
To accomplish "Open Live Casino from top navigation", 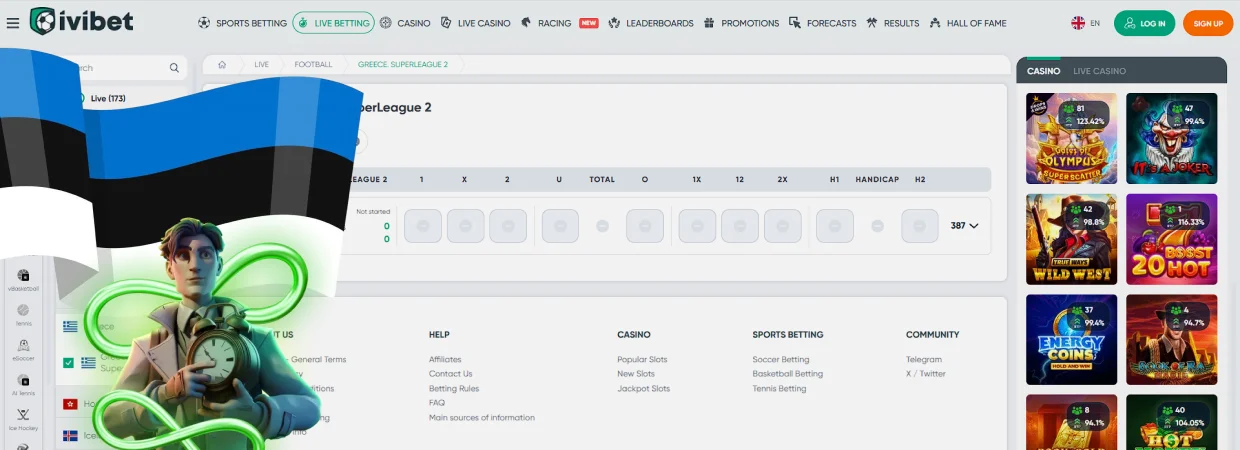I will click(x=475, y=23).
